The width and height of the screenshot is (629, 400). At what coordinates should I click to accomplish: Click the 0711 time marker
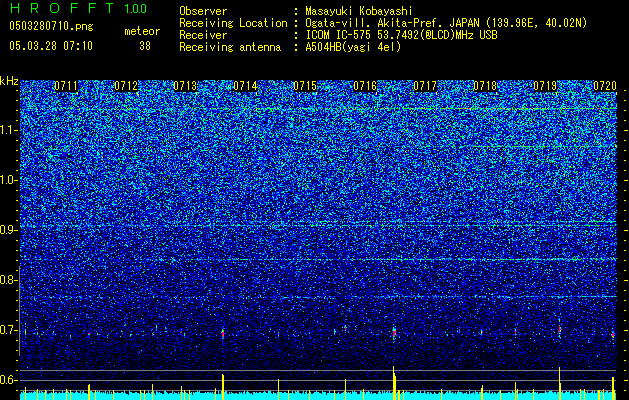66,86
